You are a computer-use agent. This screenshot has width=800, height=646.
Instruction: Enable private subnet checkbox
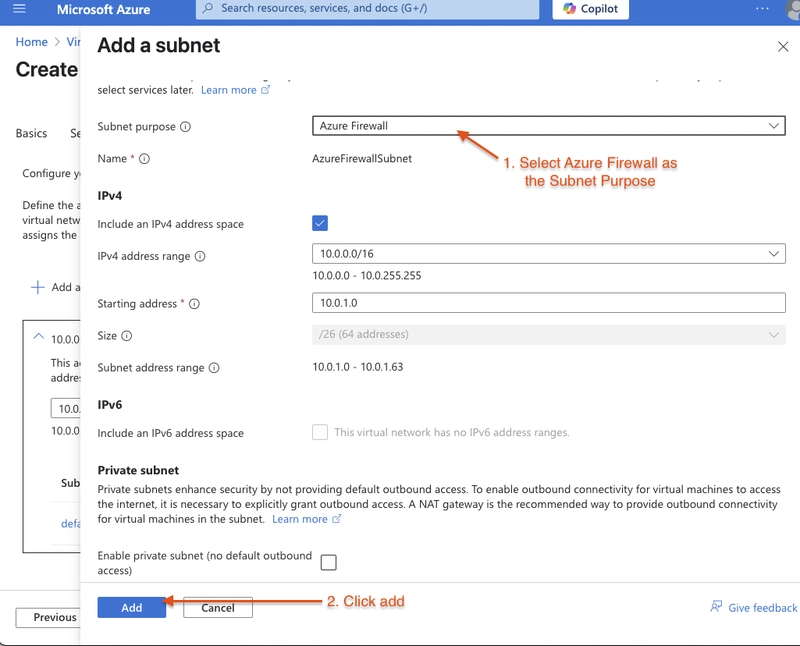tap(329, 562)
